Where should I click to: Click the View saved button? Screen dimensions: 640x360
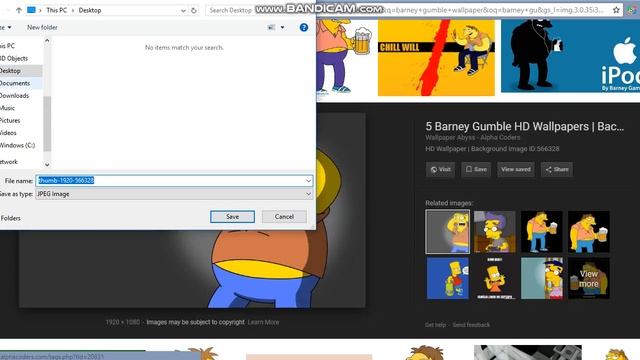click(516, 169)
